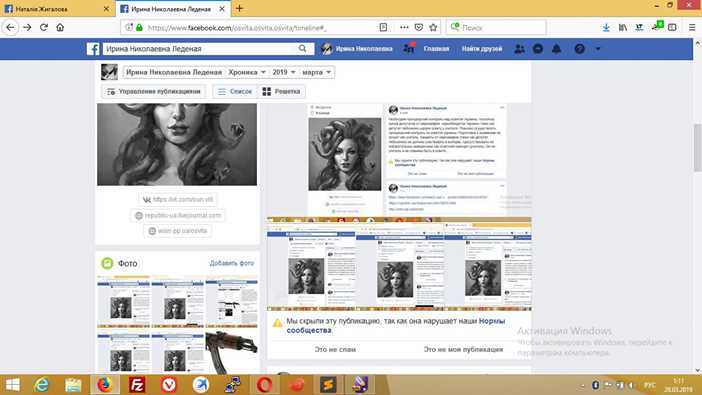Screen dimensions: 702x395
Task: Close the Наталя Жигалова tab
Action: tap(106, 9)
